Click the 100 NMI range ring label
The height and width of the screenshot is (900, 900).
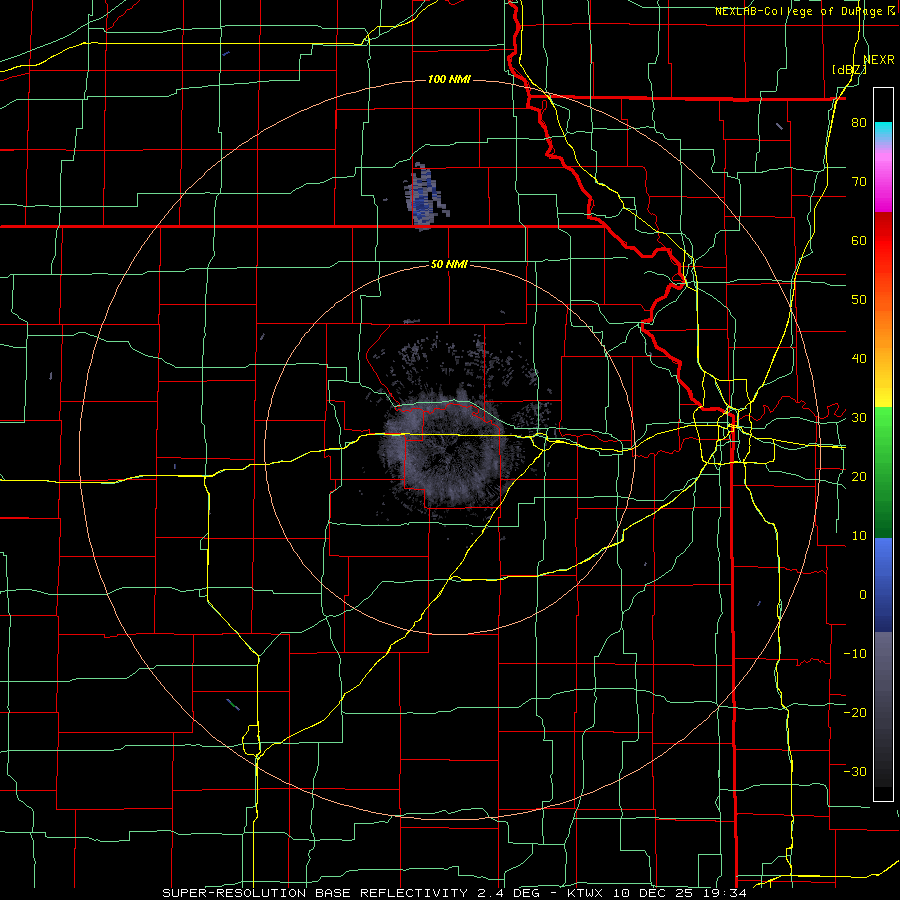[449, 79]
